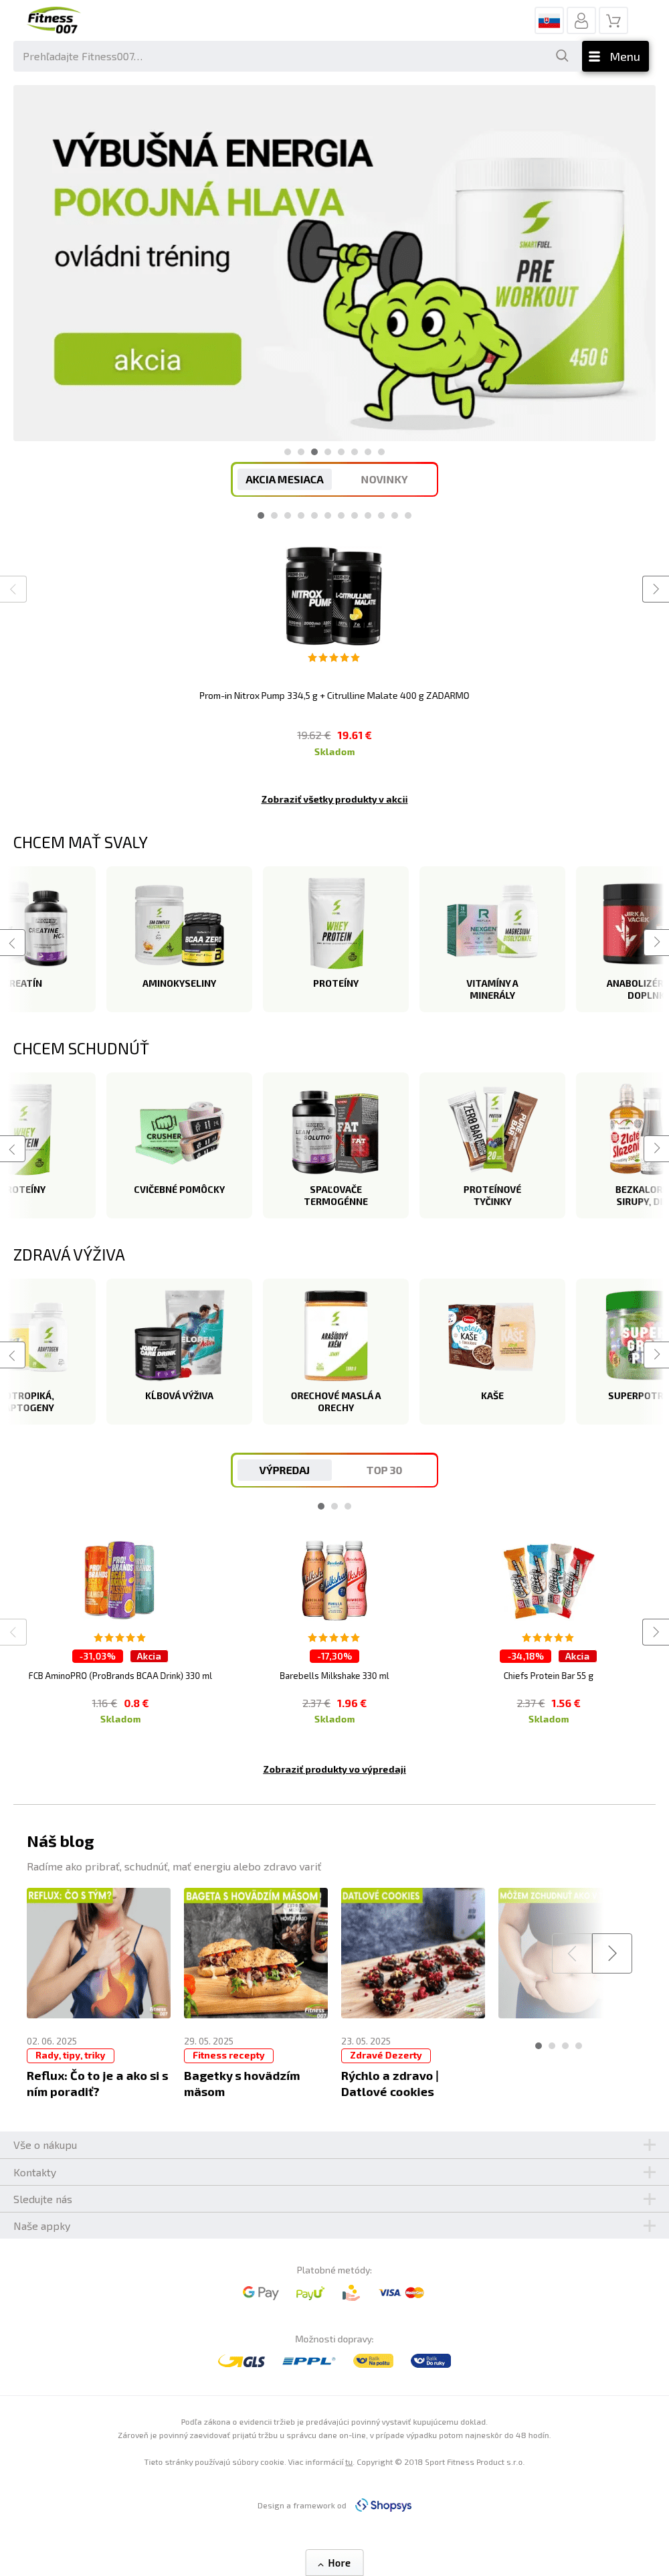Open the user account icon
The height and width of the screenshot is (2576, 669).
coord(581,20)
